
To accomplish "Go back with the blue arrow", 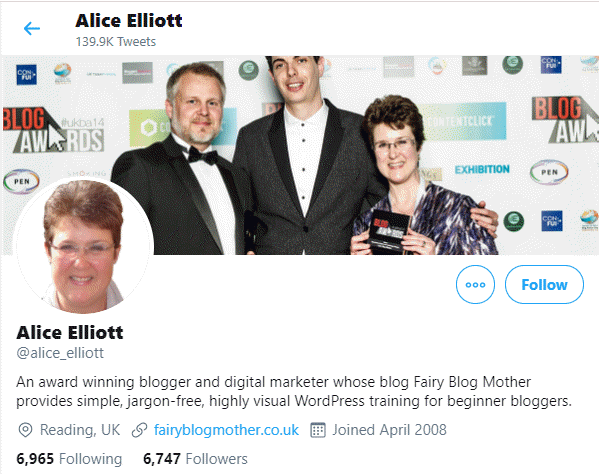I will pos(32,29).
